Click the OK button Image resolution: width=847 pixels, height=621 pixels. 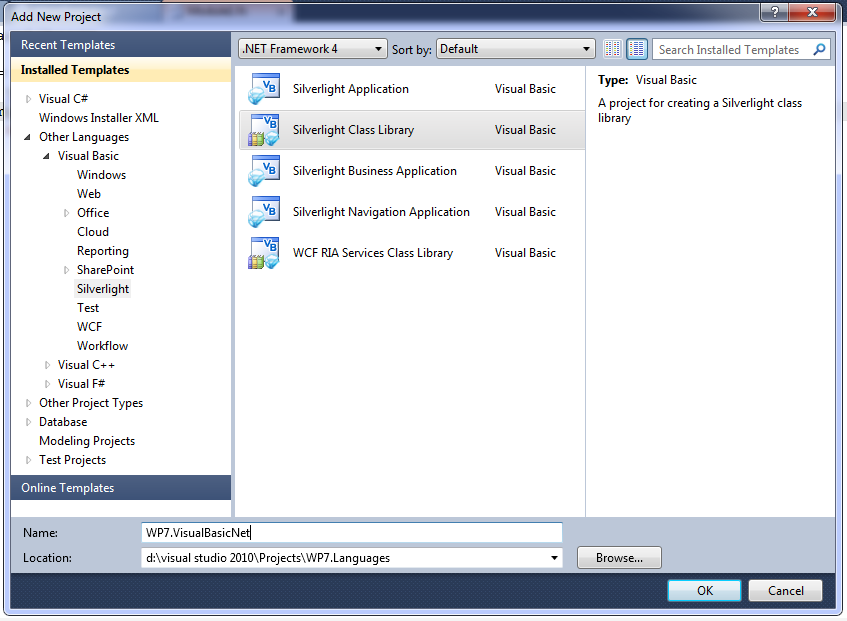[704, 590]
